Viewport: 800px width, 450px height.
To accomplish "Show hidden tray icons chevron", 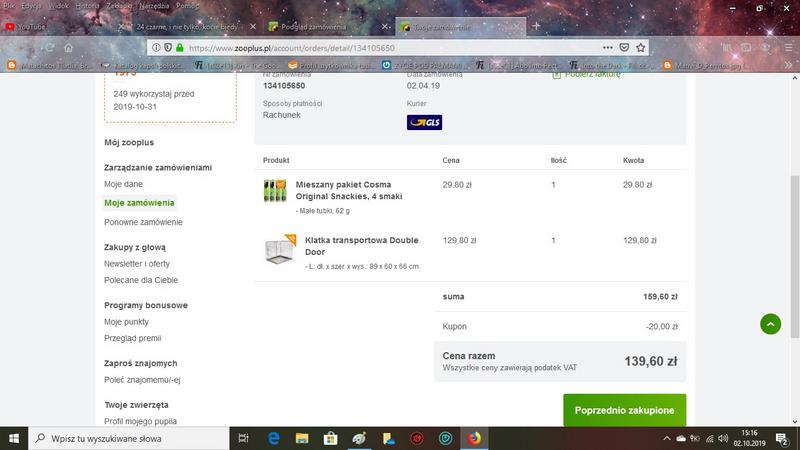I will [x=667, y=438].
